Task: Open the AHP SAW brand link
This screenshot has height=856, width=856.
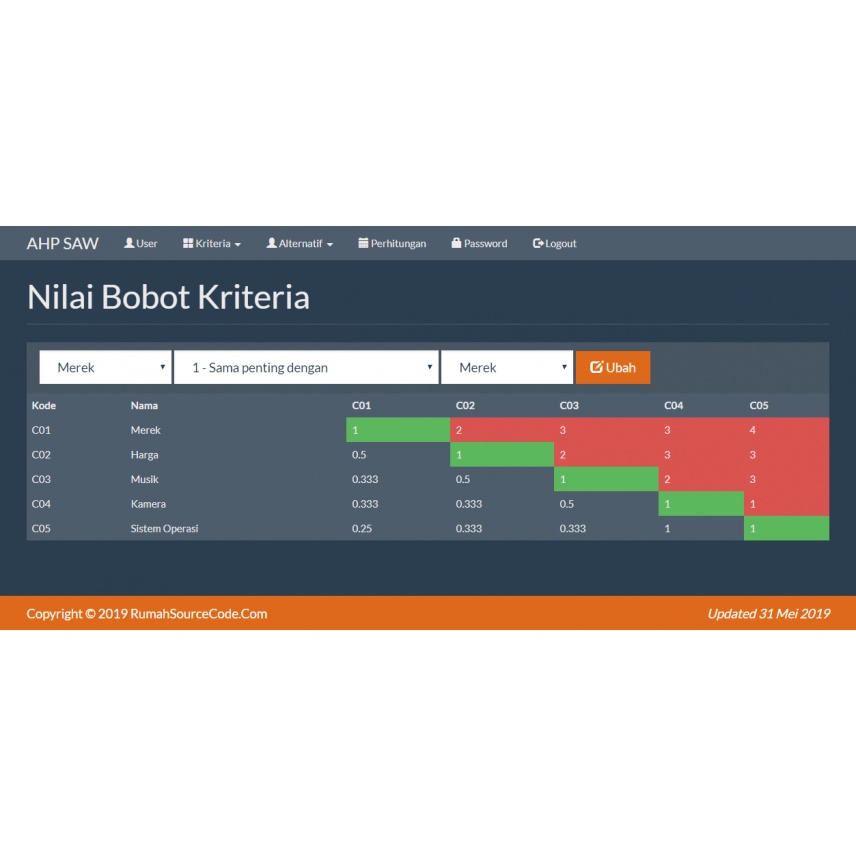Action: (63, 243)
